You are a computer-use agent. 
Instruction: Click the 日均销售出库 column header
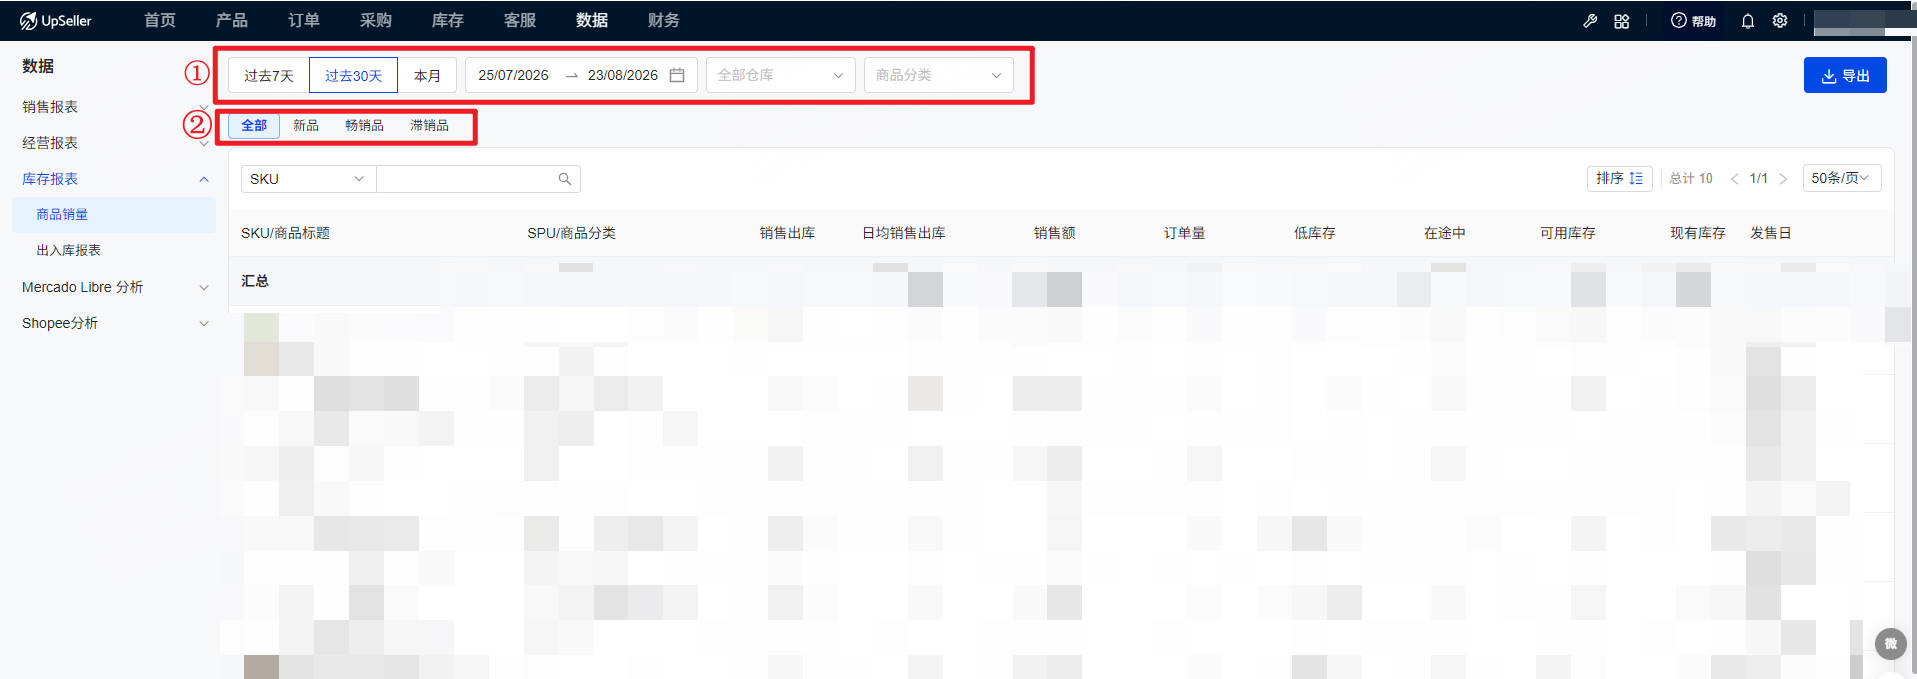click(904, 233)
